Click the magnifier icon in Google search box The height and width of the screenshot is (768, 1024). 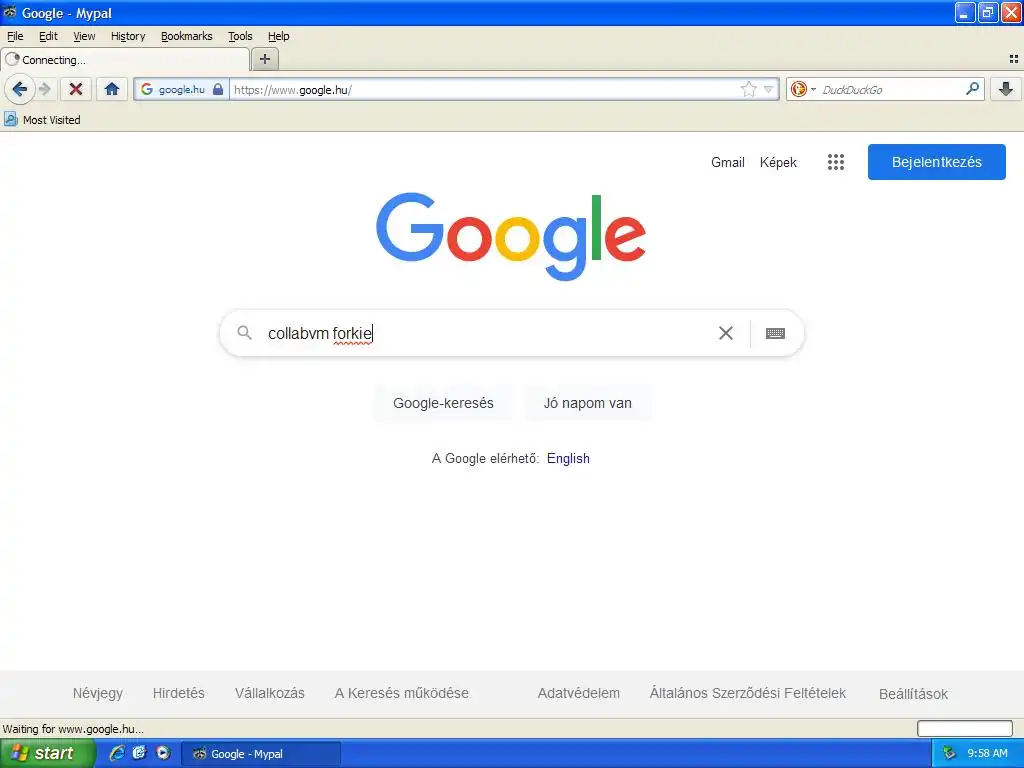[x=244, y=333]
